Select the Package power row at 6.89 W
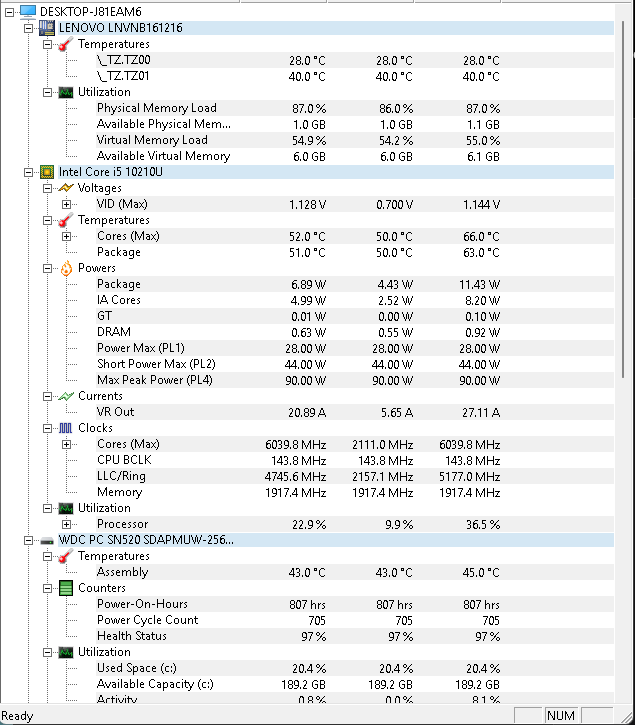The width and height of the screenshot is (635, 725). click(354, 284)
